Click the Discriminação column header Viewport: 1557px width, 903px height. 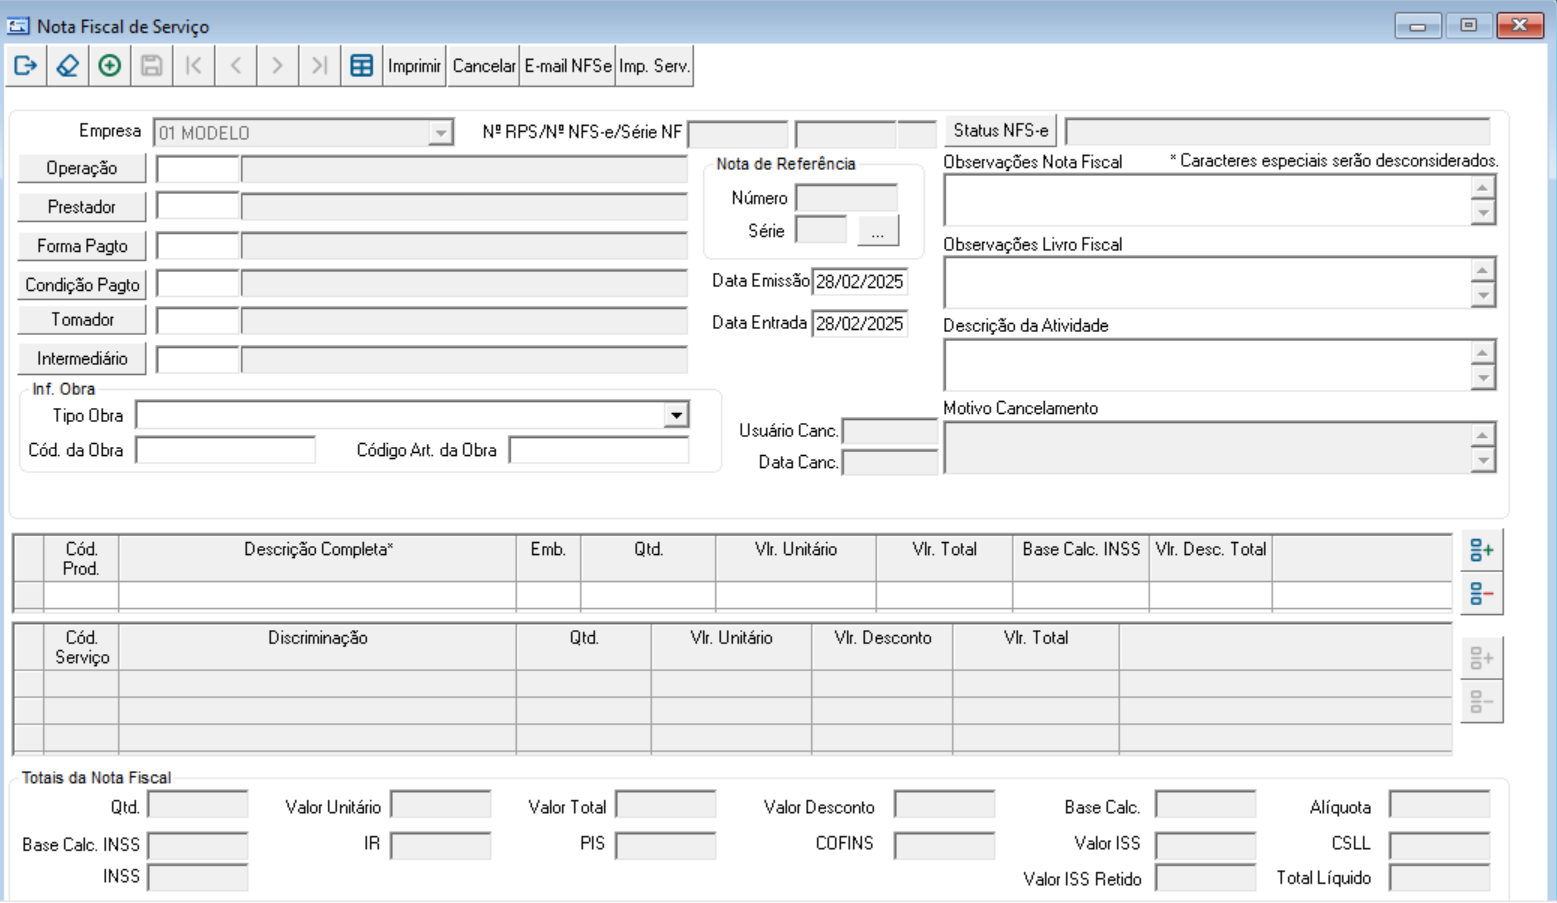click(318, 646)
